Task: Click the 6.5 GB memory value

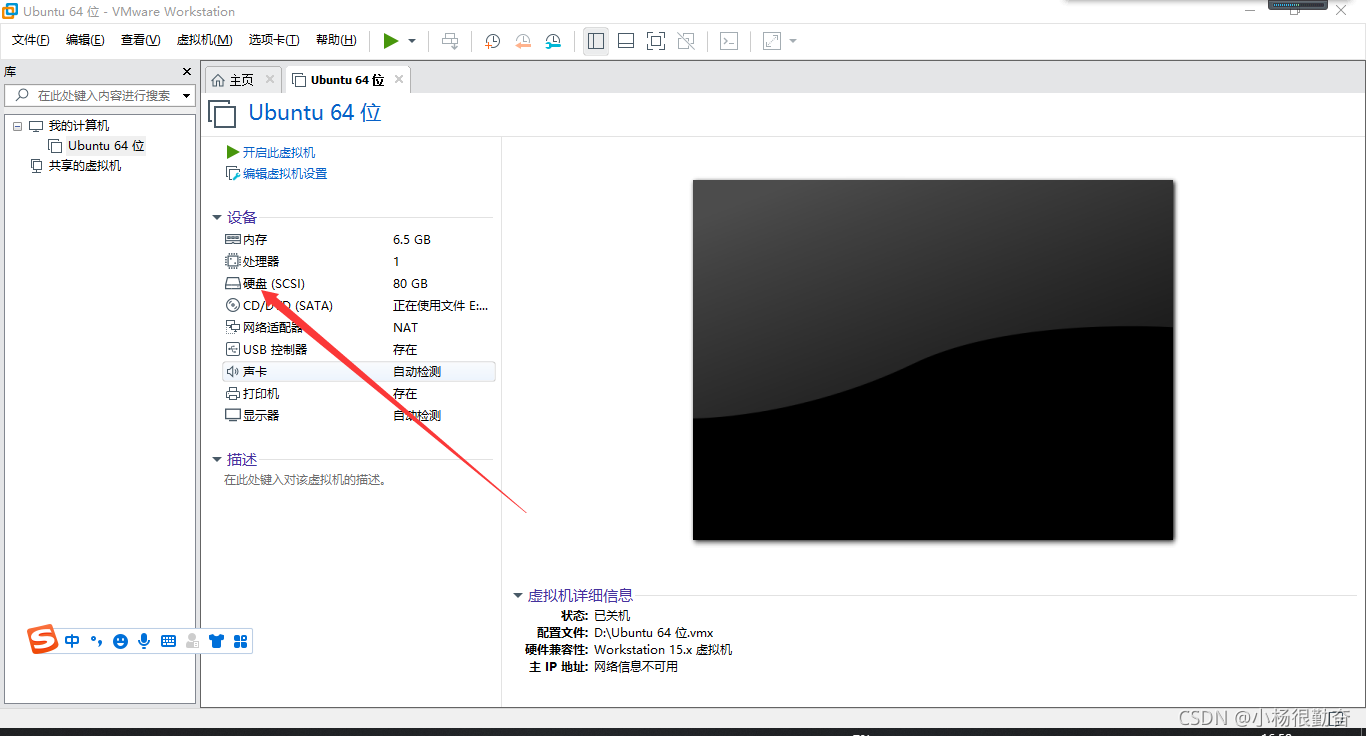Action: [x=412, y=240]
